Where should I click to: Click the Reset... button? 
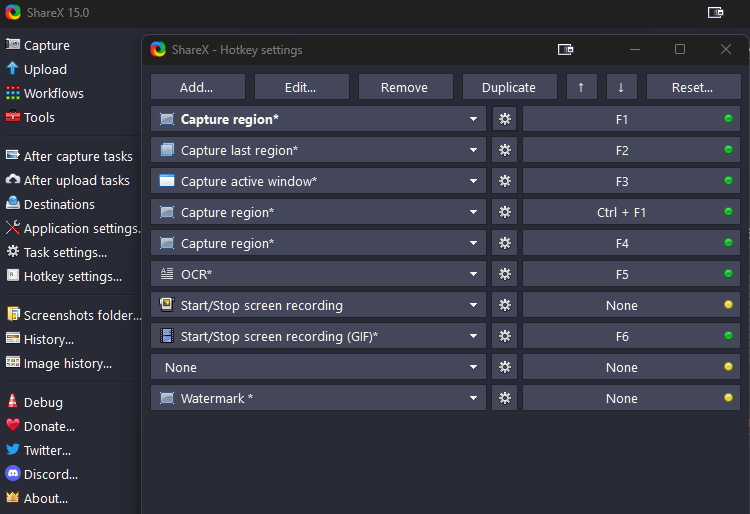[x=693, y=87]
